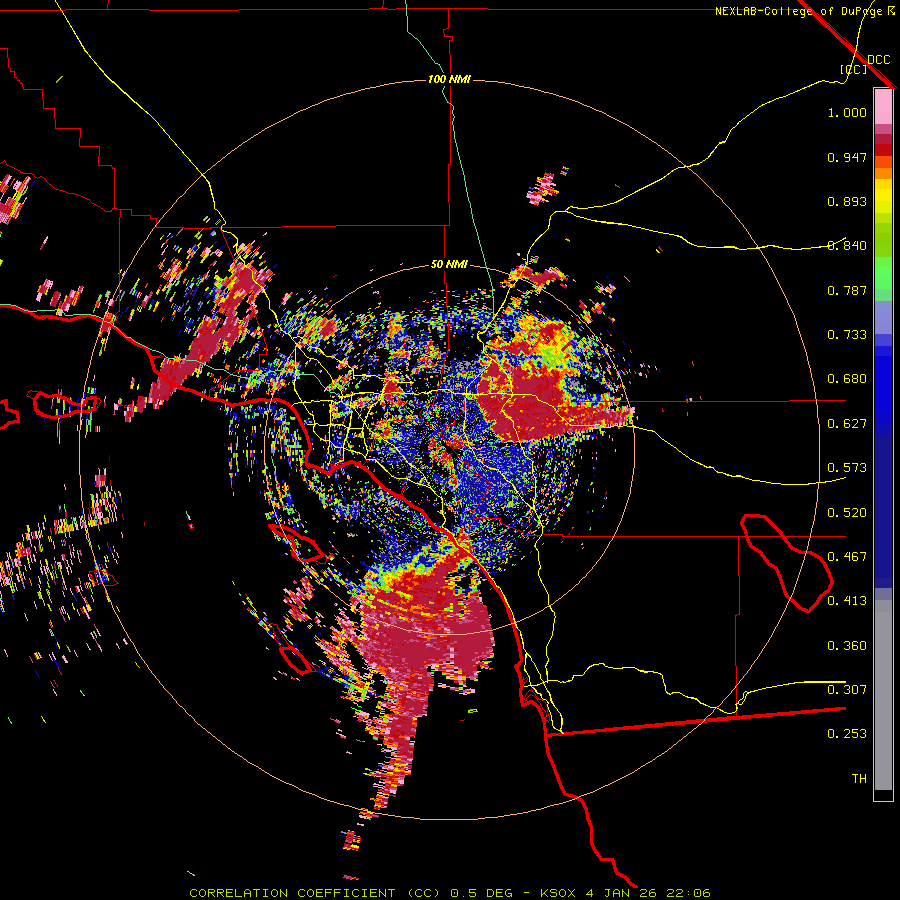The image size is (900, 900).
Task: Click the CORRELATION COEFFICIENT caption title
Action: [292, 893]
